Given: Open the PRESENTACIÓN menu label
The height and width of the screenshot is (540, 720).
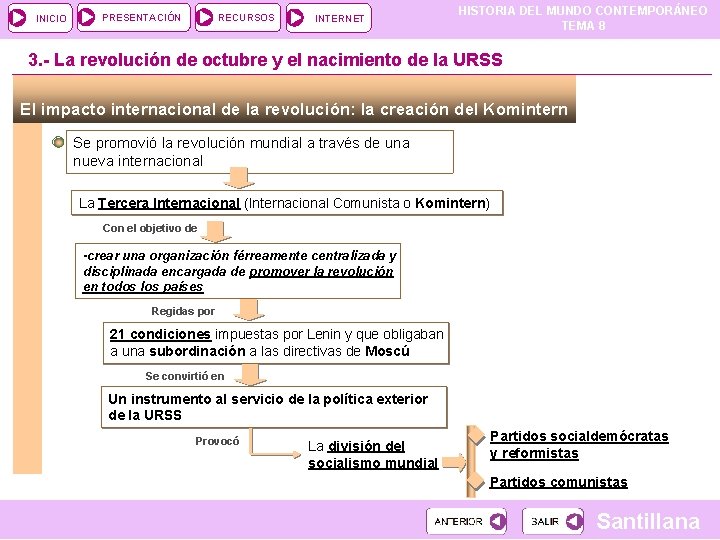Looking at the screenshot, I should tap(141, 17).
